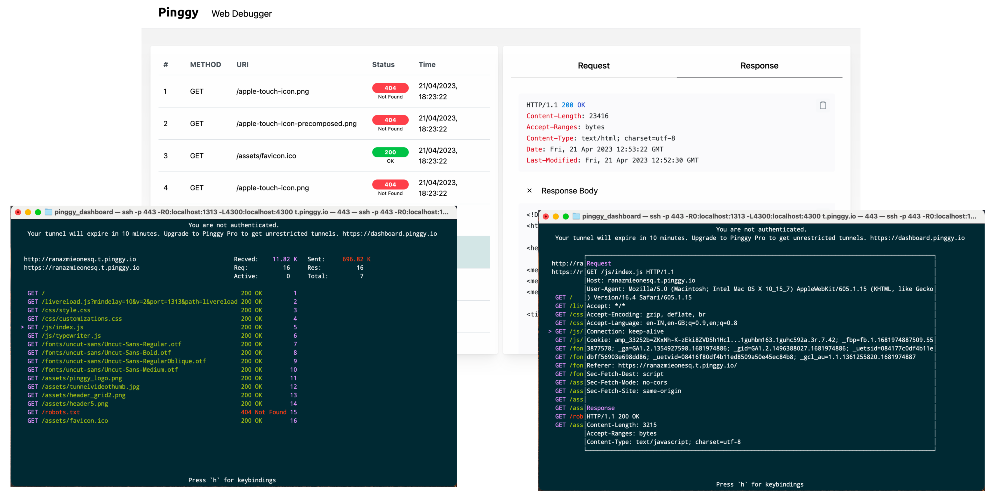Collapse the Response Body section
This screenshot has width=1000, height=500.
coord(529,191)
